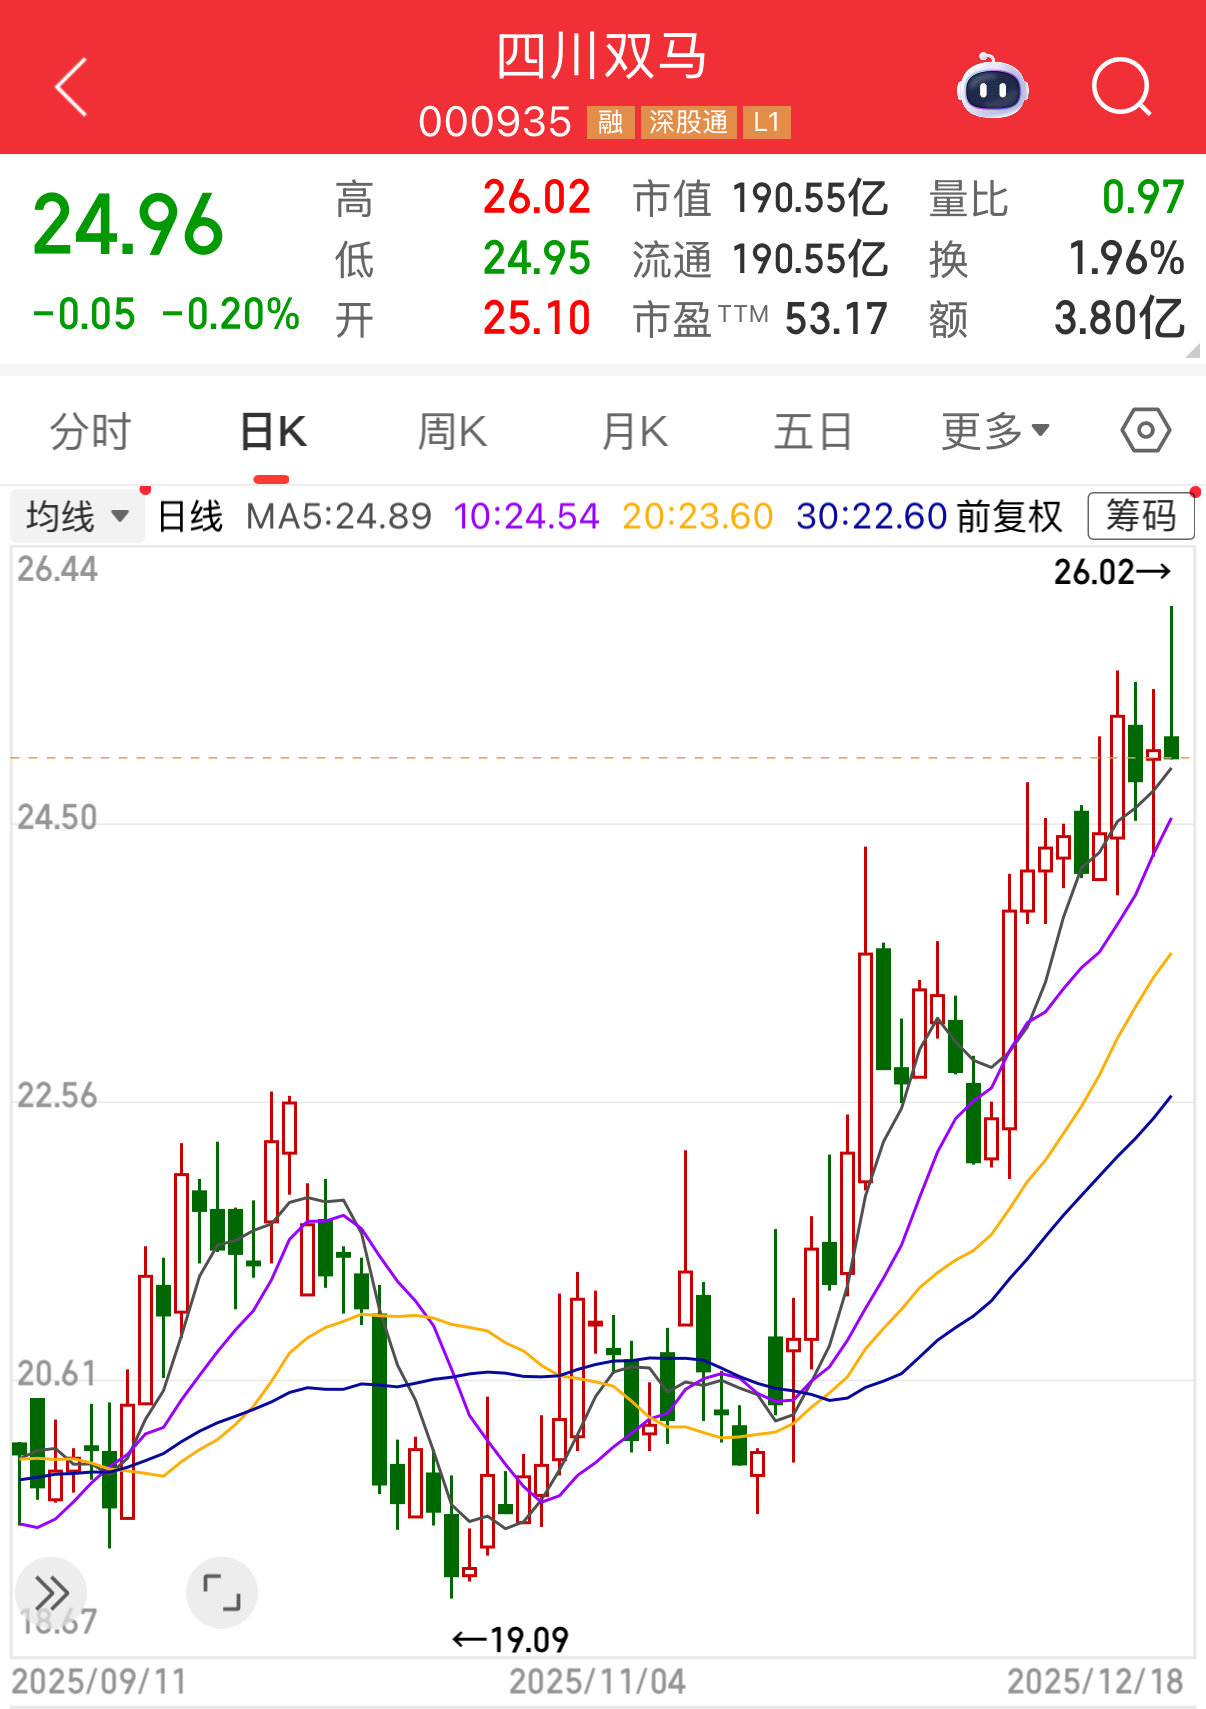Toggle the 前复权 price adjustment mode

pyautogui.click(x=1009, y=517)
